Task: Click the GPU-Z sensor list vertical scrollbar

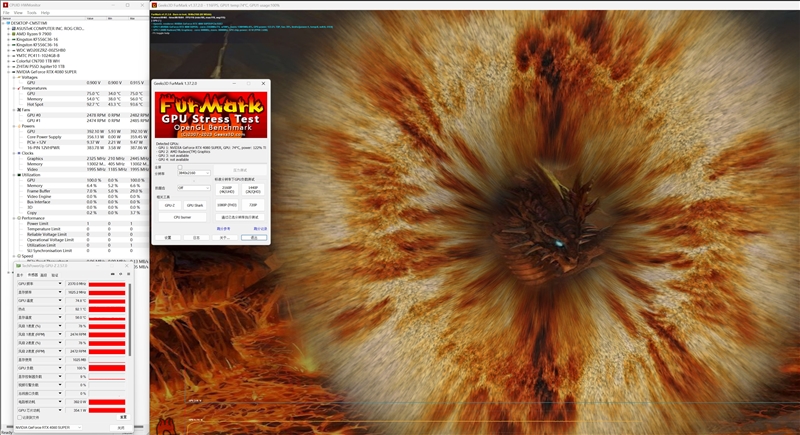Action: (x=130, y=319)
